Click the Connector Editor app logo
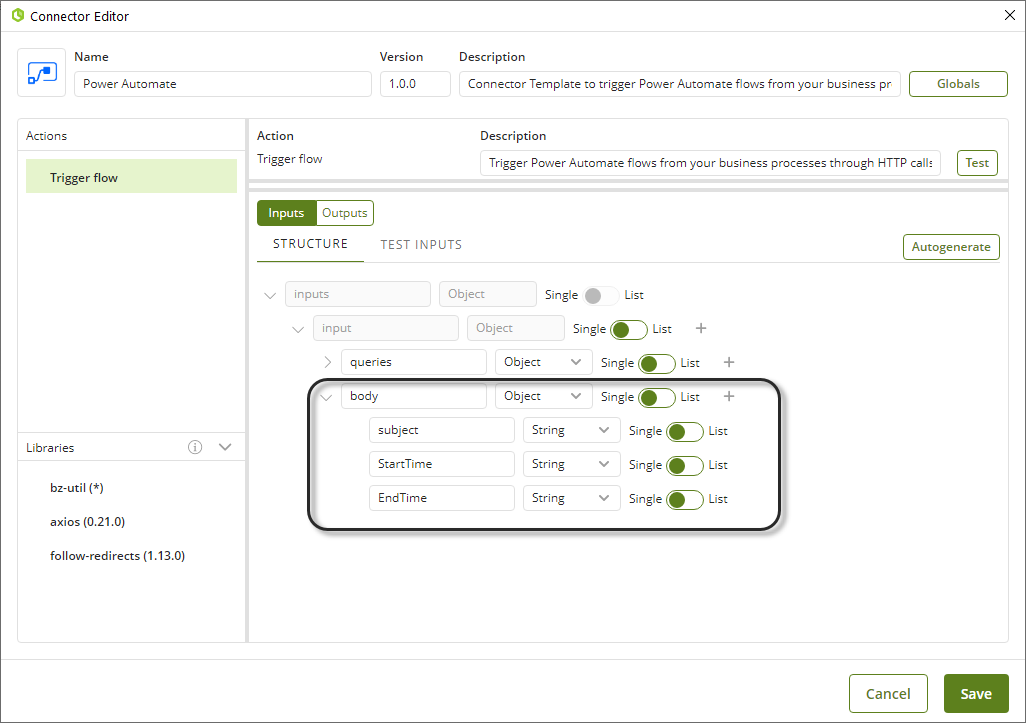 pos(18,16)
